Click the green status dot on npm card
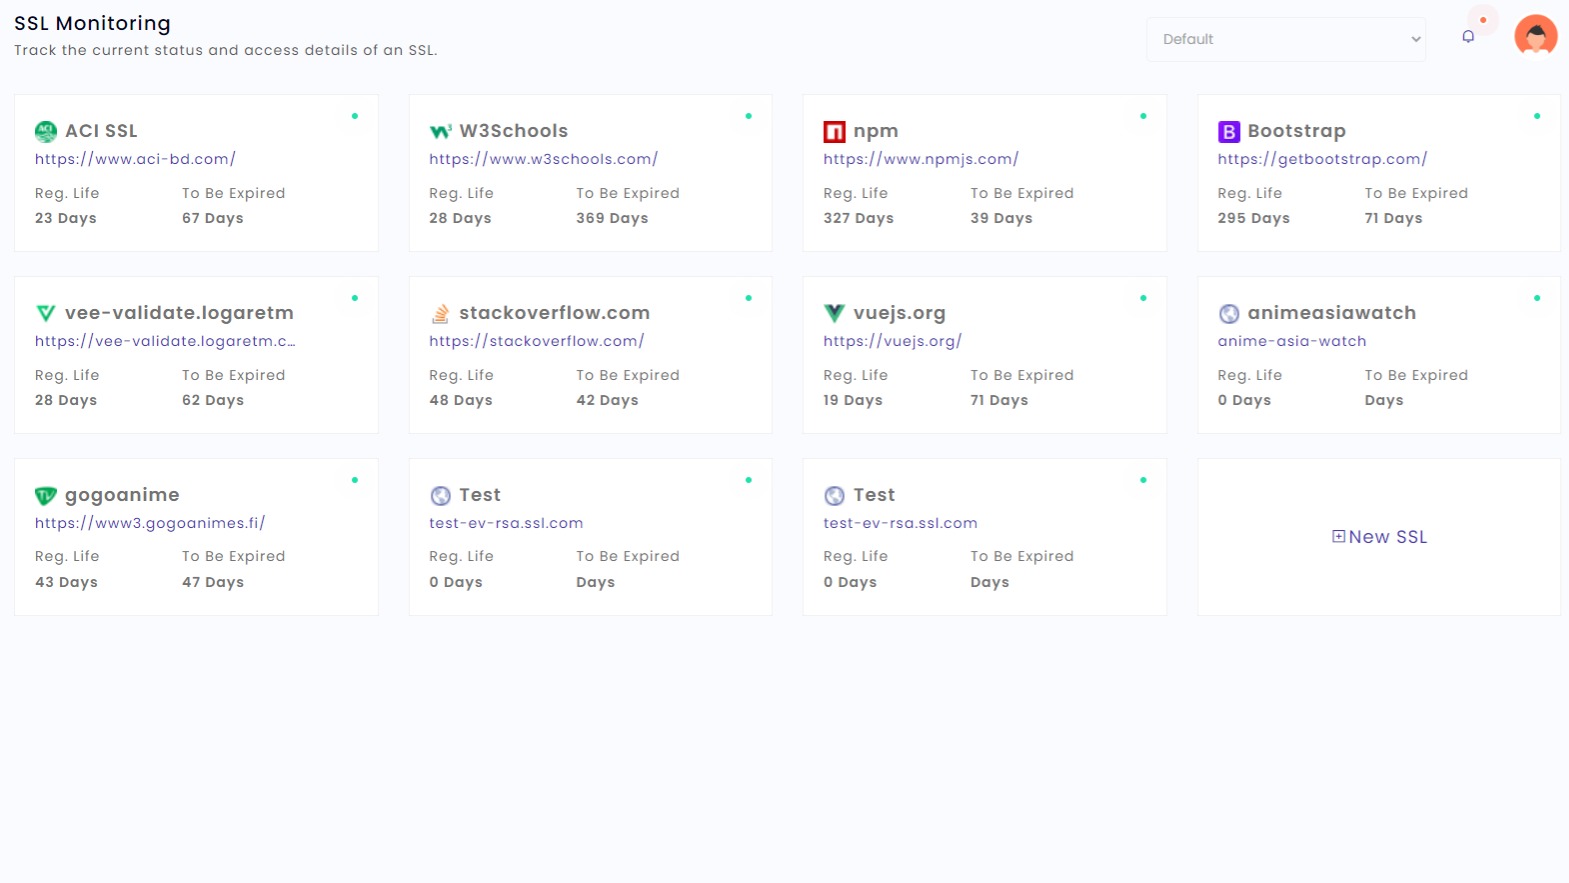Image resolution: width=1569 pixels, height=883 pixels. pyautogui.click(x=1143, y=116)
